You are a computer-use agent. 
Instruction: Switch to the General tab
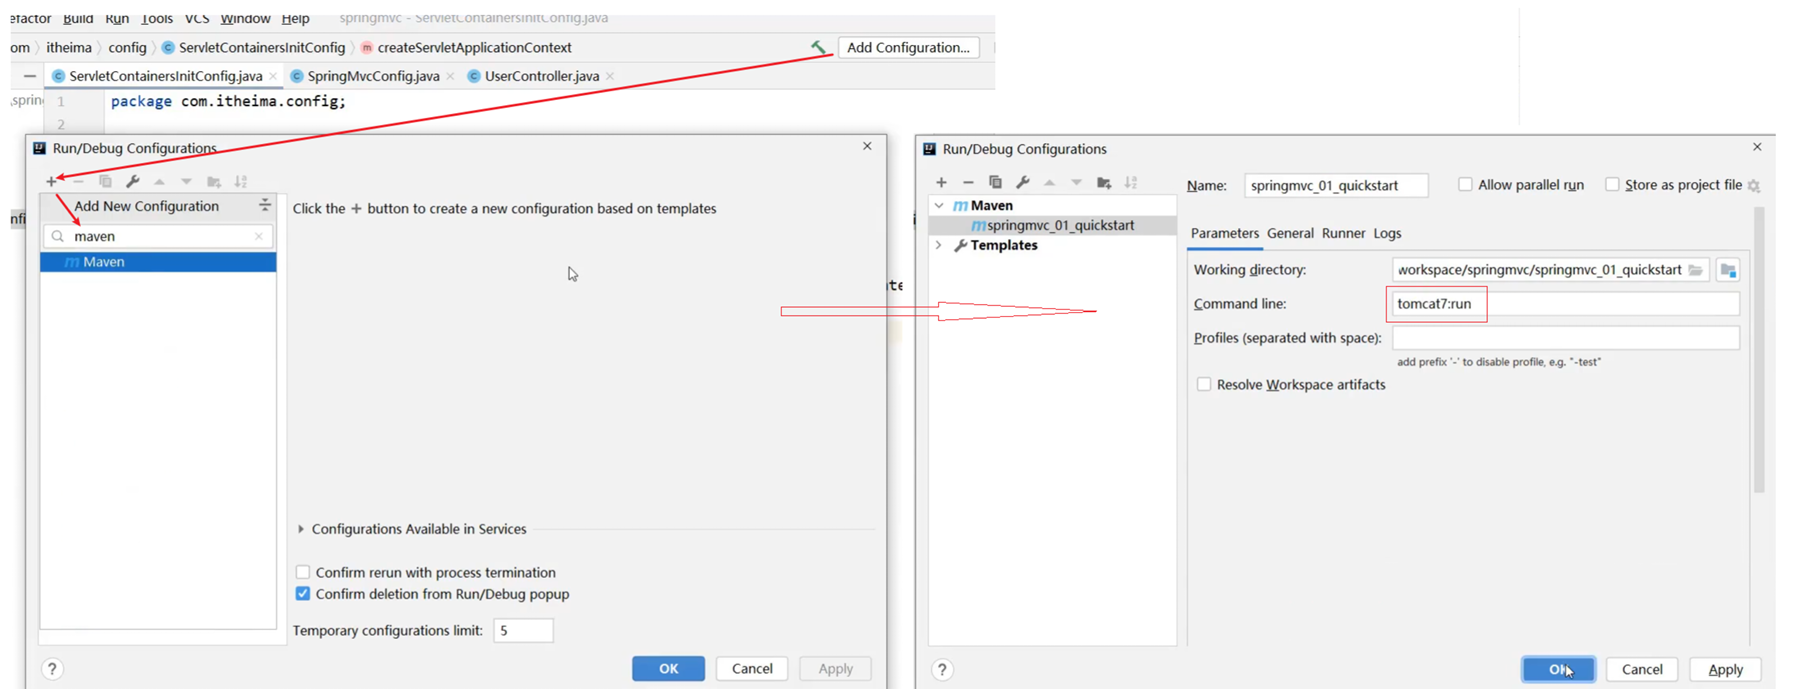coord(1290,233)
